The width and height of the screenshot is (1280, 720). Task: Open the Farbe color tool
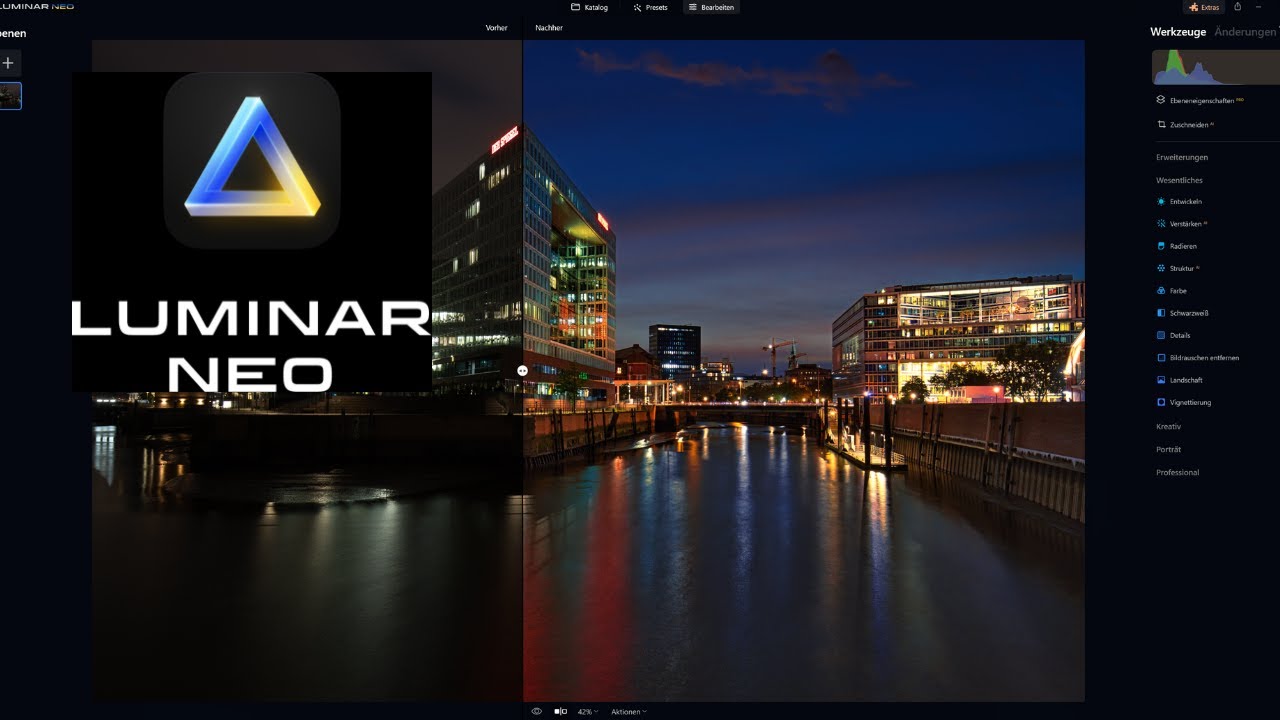(1171, 291)
